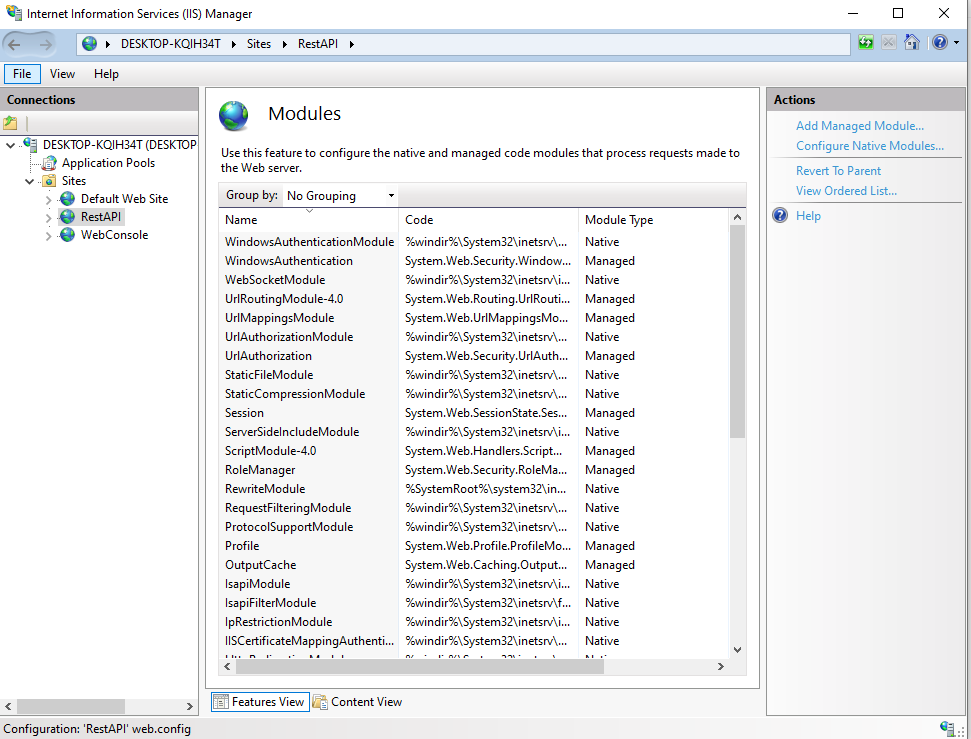
Task: Click the Forward navigation arrow
Action: coord(46,44)
